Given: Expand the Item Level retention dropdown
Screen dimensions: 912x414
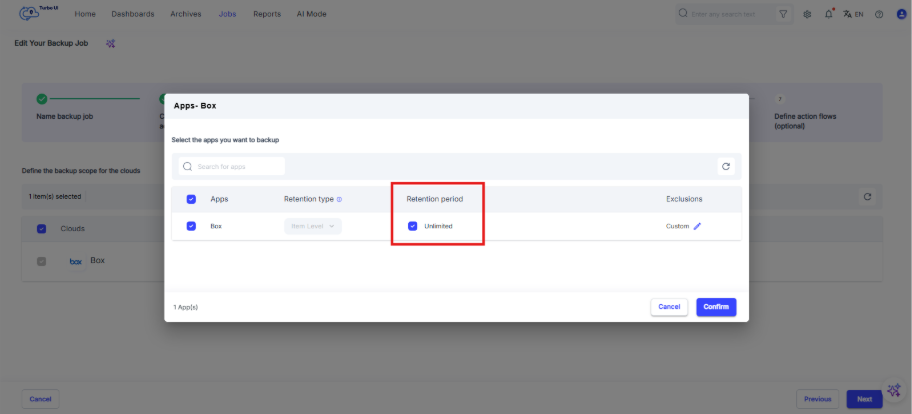Looking at the screenshot, I should click(x=313, y=226).
